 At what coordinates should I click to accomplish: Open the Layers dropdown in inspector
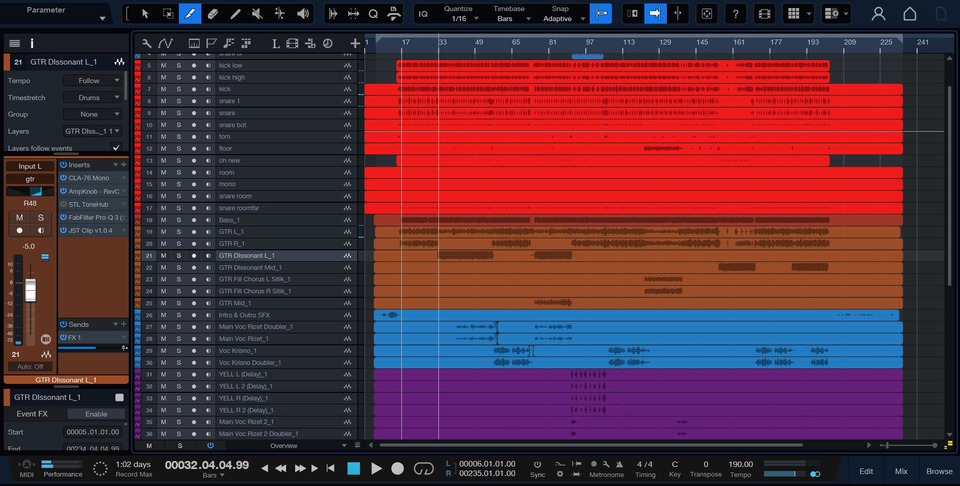(x=93, y=131)
